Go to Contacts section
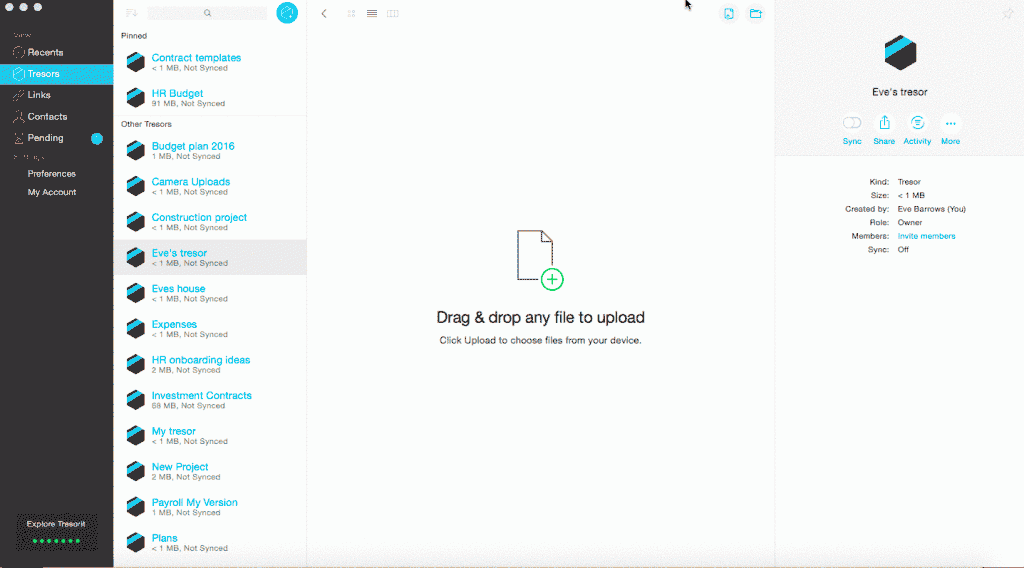Viewport: 1024px width, 568px height. tap(56, 117)
